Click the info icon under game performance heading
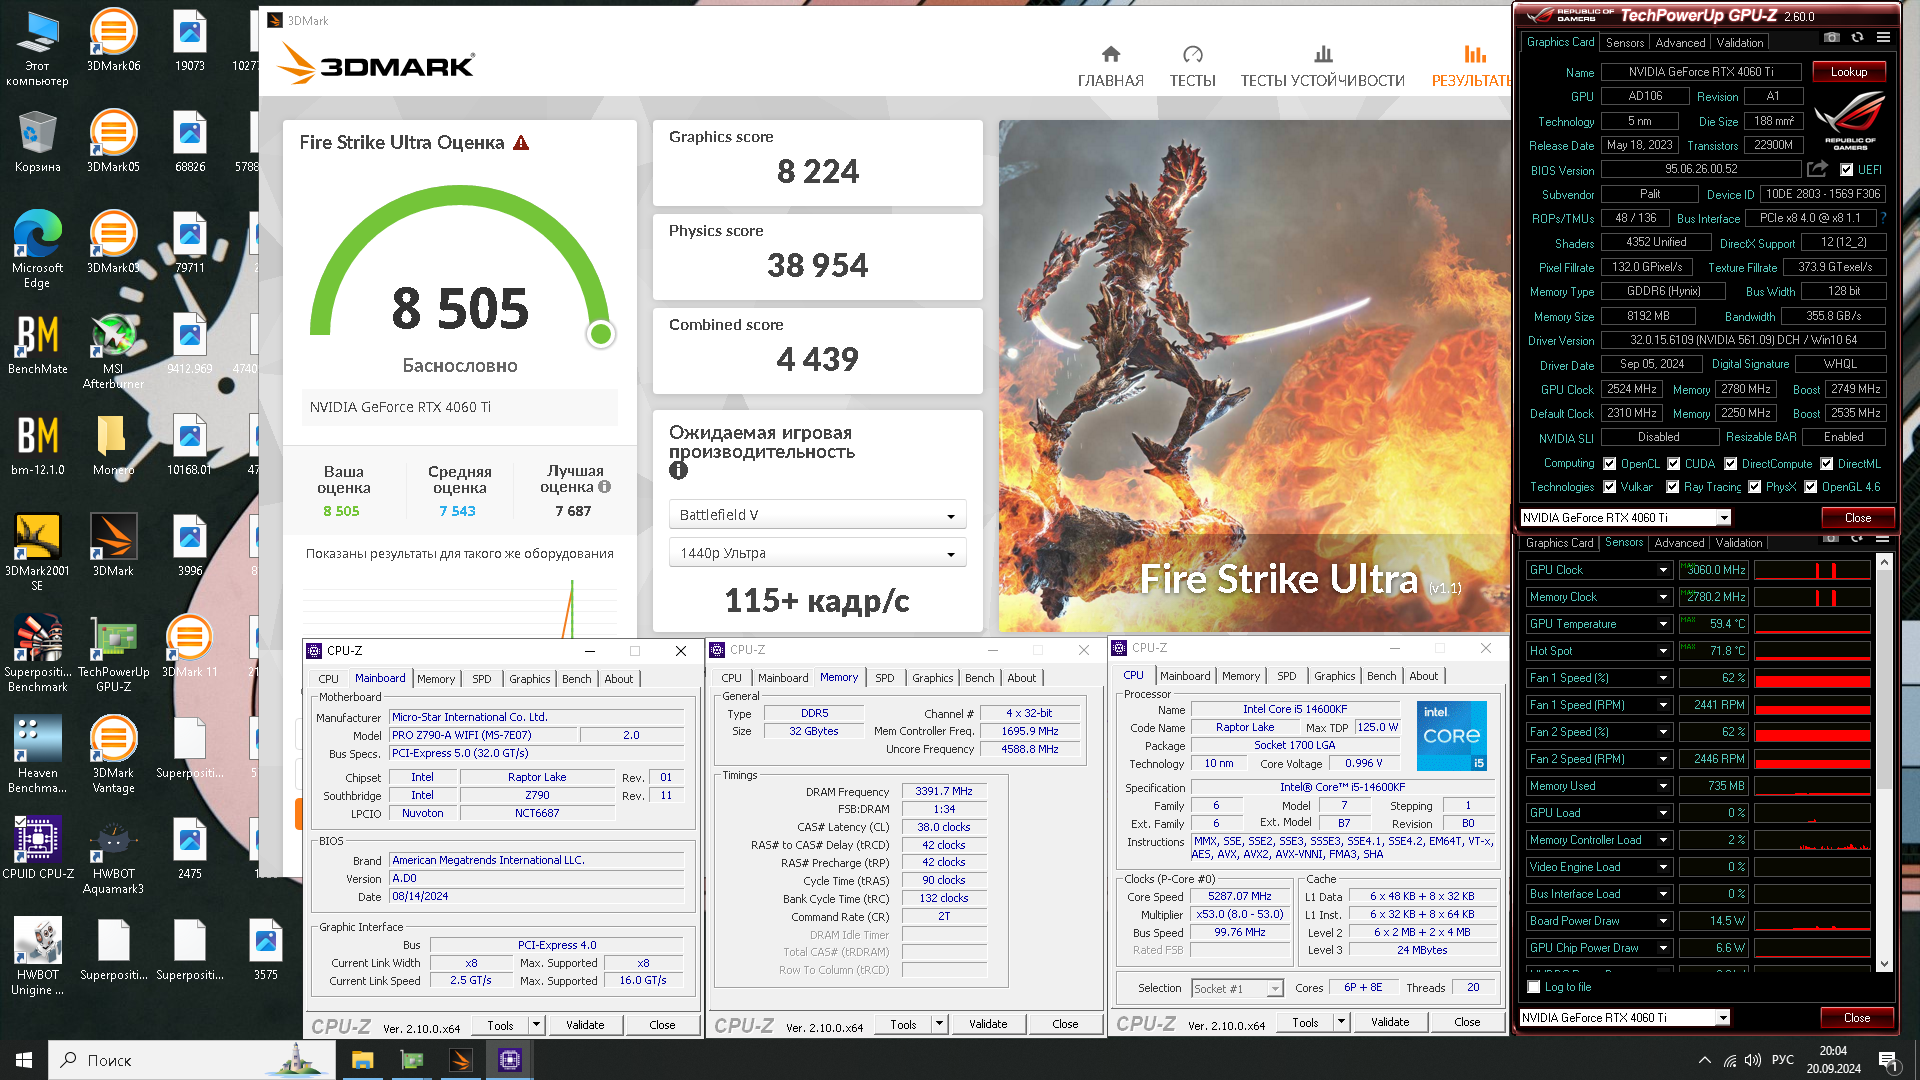 coord(678,470)
